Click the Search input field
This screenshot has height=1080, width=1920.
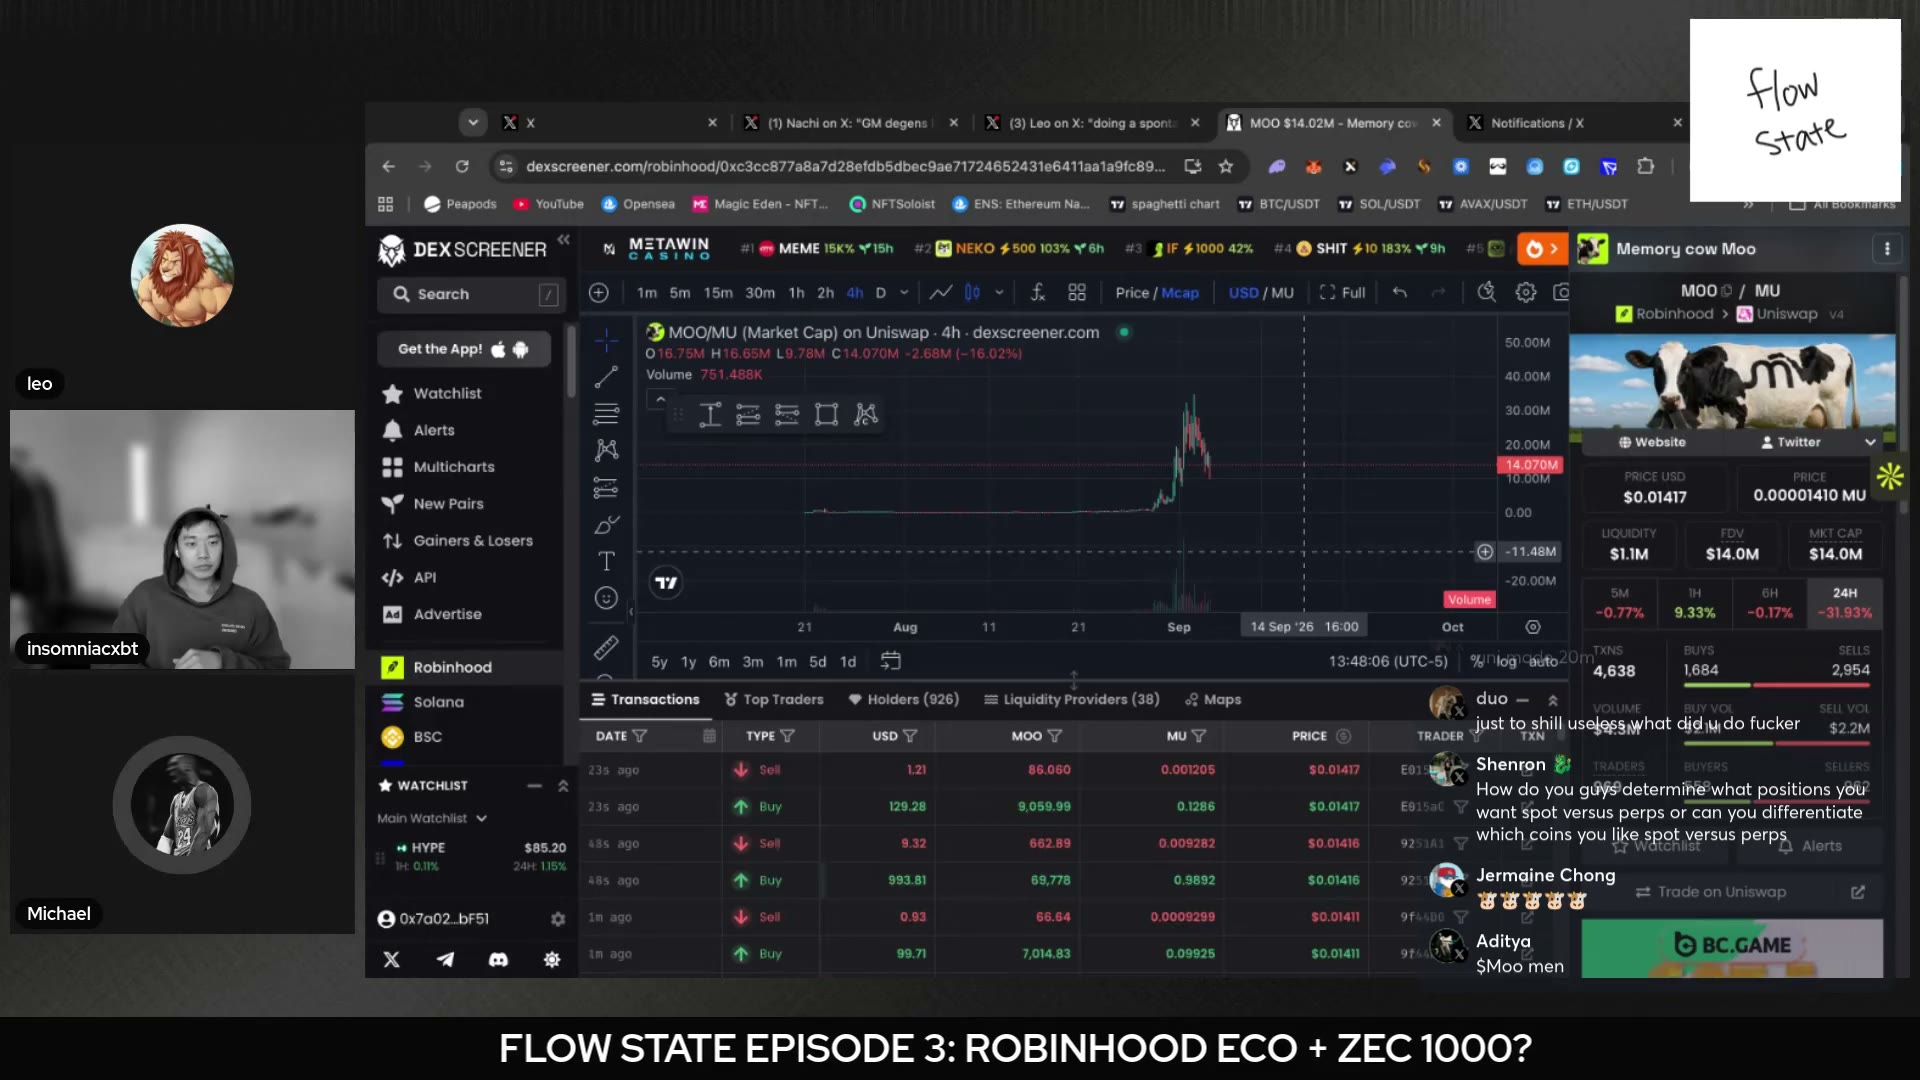[469, 294]
